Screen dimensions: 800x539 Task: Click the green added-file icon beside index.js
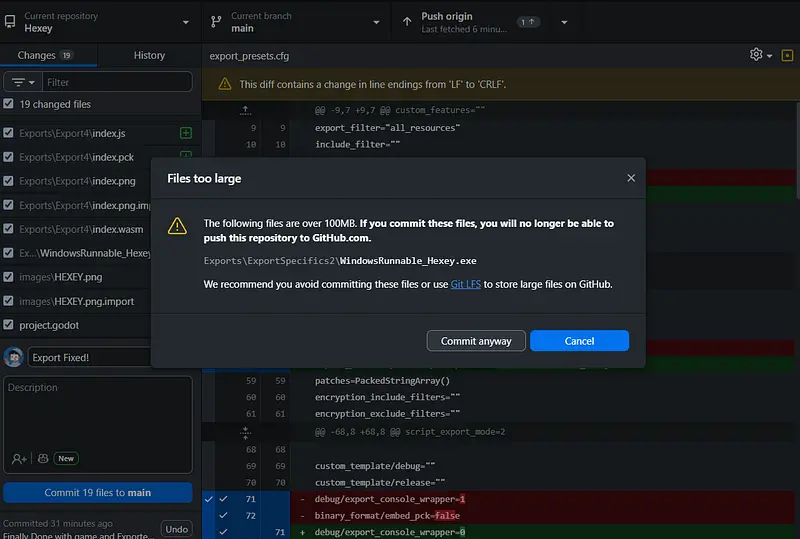pyautogui.click(x=185, y=133)
